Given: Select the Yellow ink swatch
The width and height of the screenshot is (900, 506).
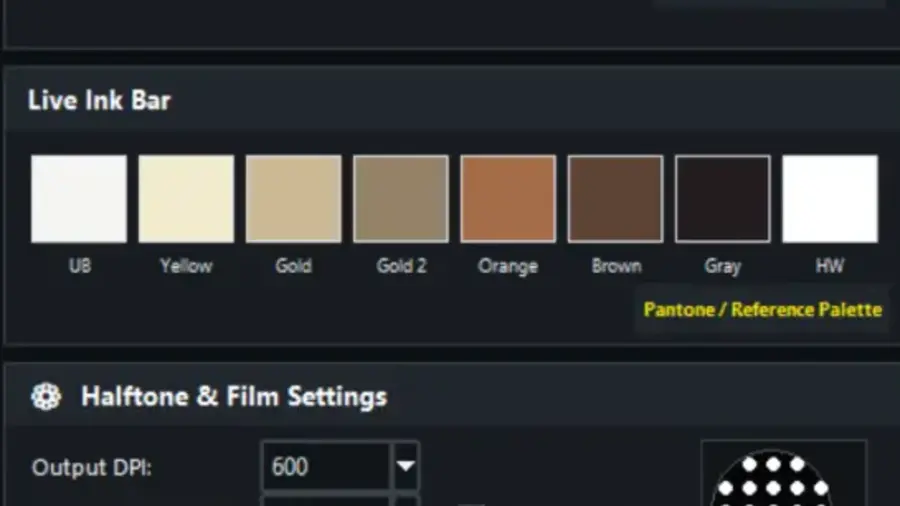Looking at the screenshot, I should pos(187,198).
